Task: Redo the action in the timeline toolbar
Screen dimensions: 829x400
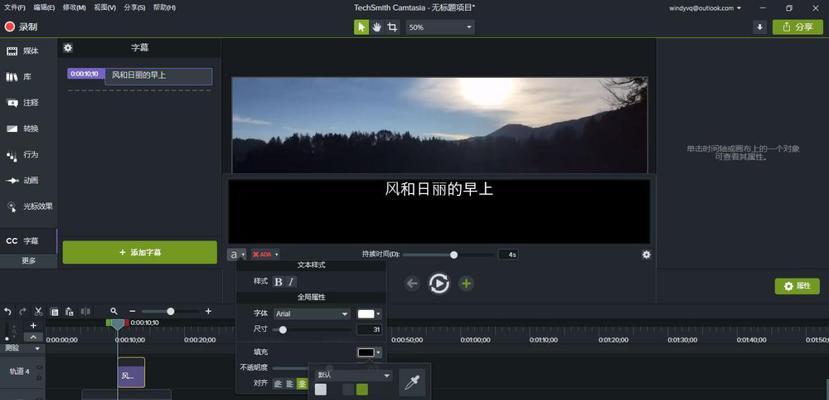Action: point(23,312)
